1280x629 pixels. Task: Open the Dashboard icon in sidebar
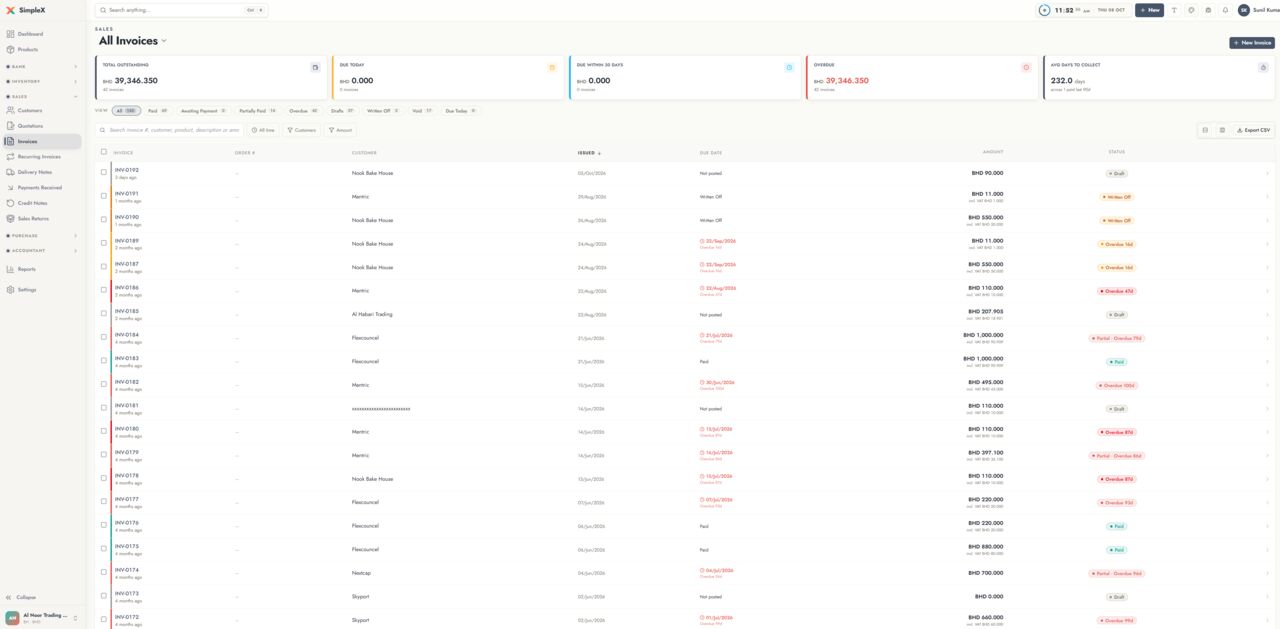click(11, 34)
